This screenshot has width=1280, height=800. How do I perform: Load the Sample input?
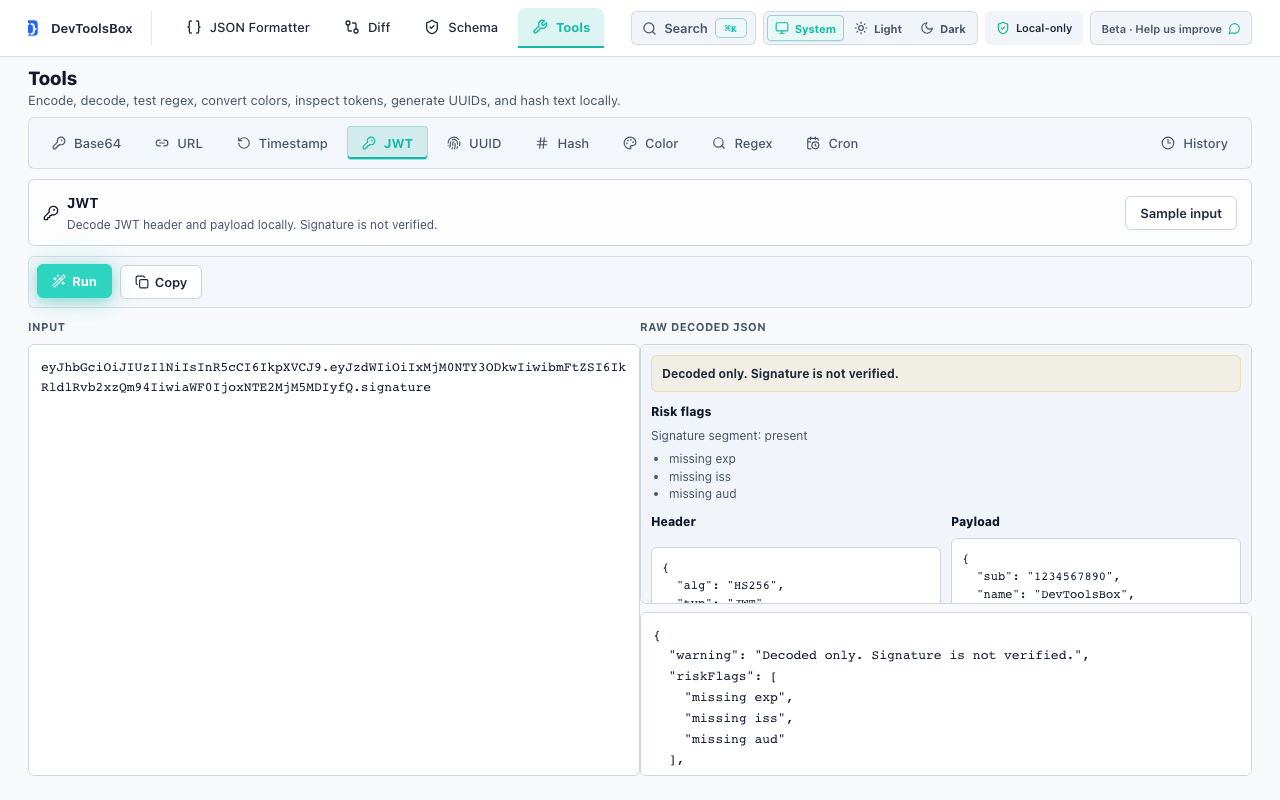click(1181, 213)
